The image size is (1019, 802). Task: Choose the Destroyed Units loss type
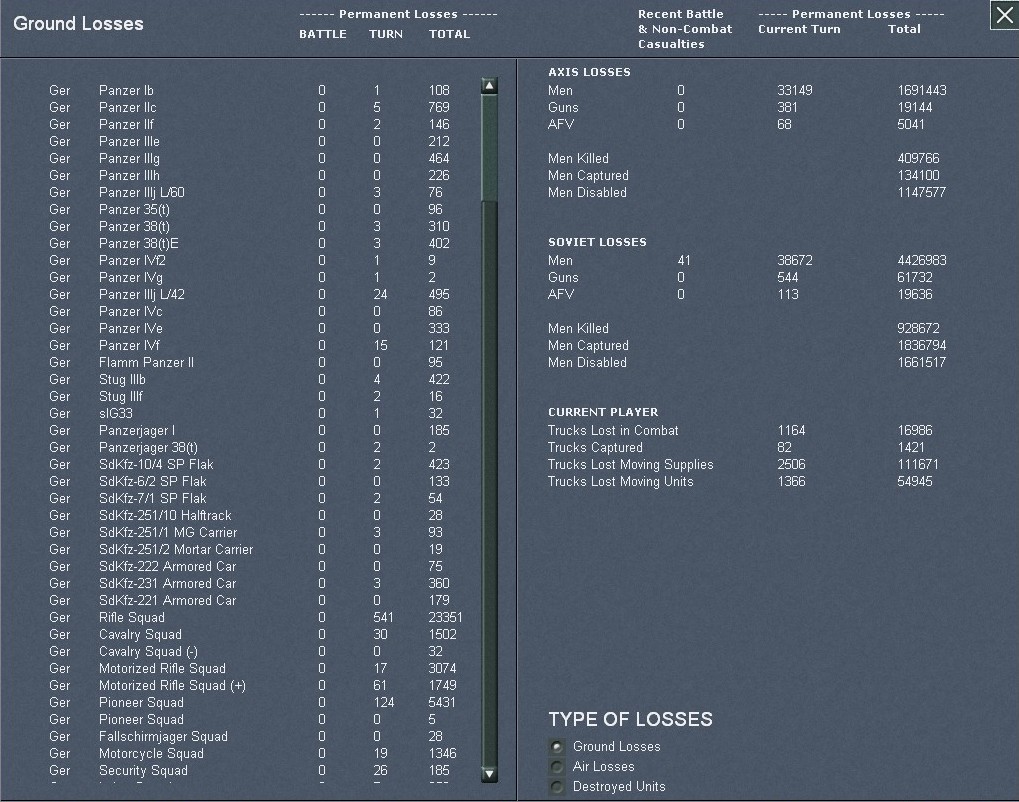[556, 787]
